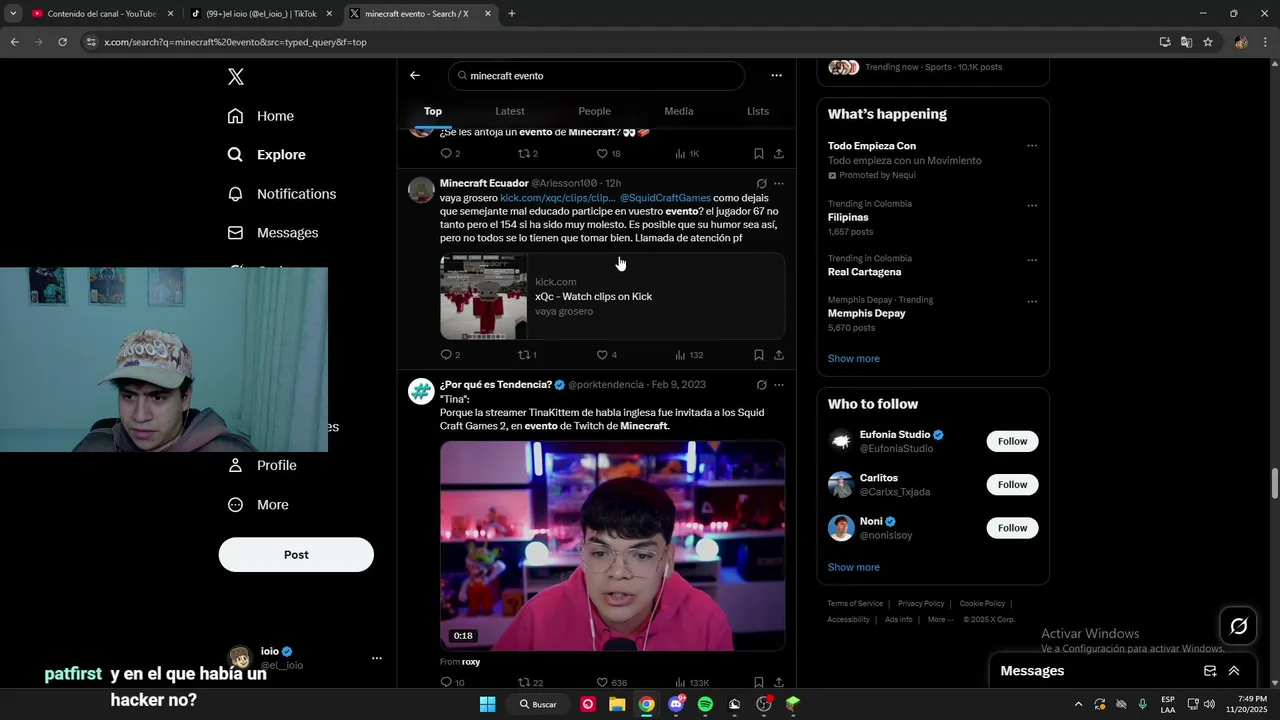Open Messages from the sidebar
This screenshot has width=1280, height=720.
tap(272, 233)
